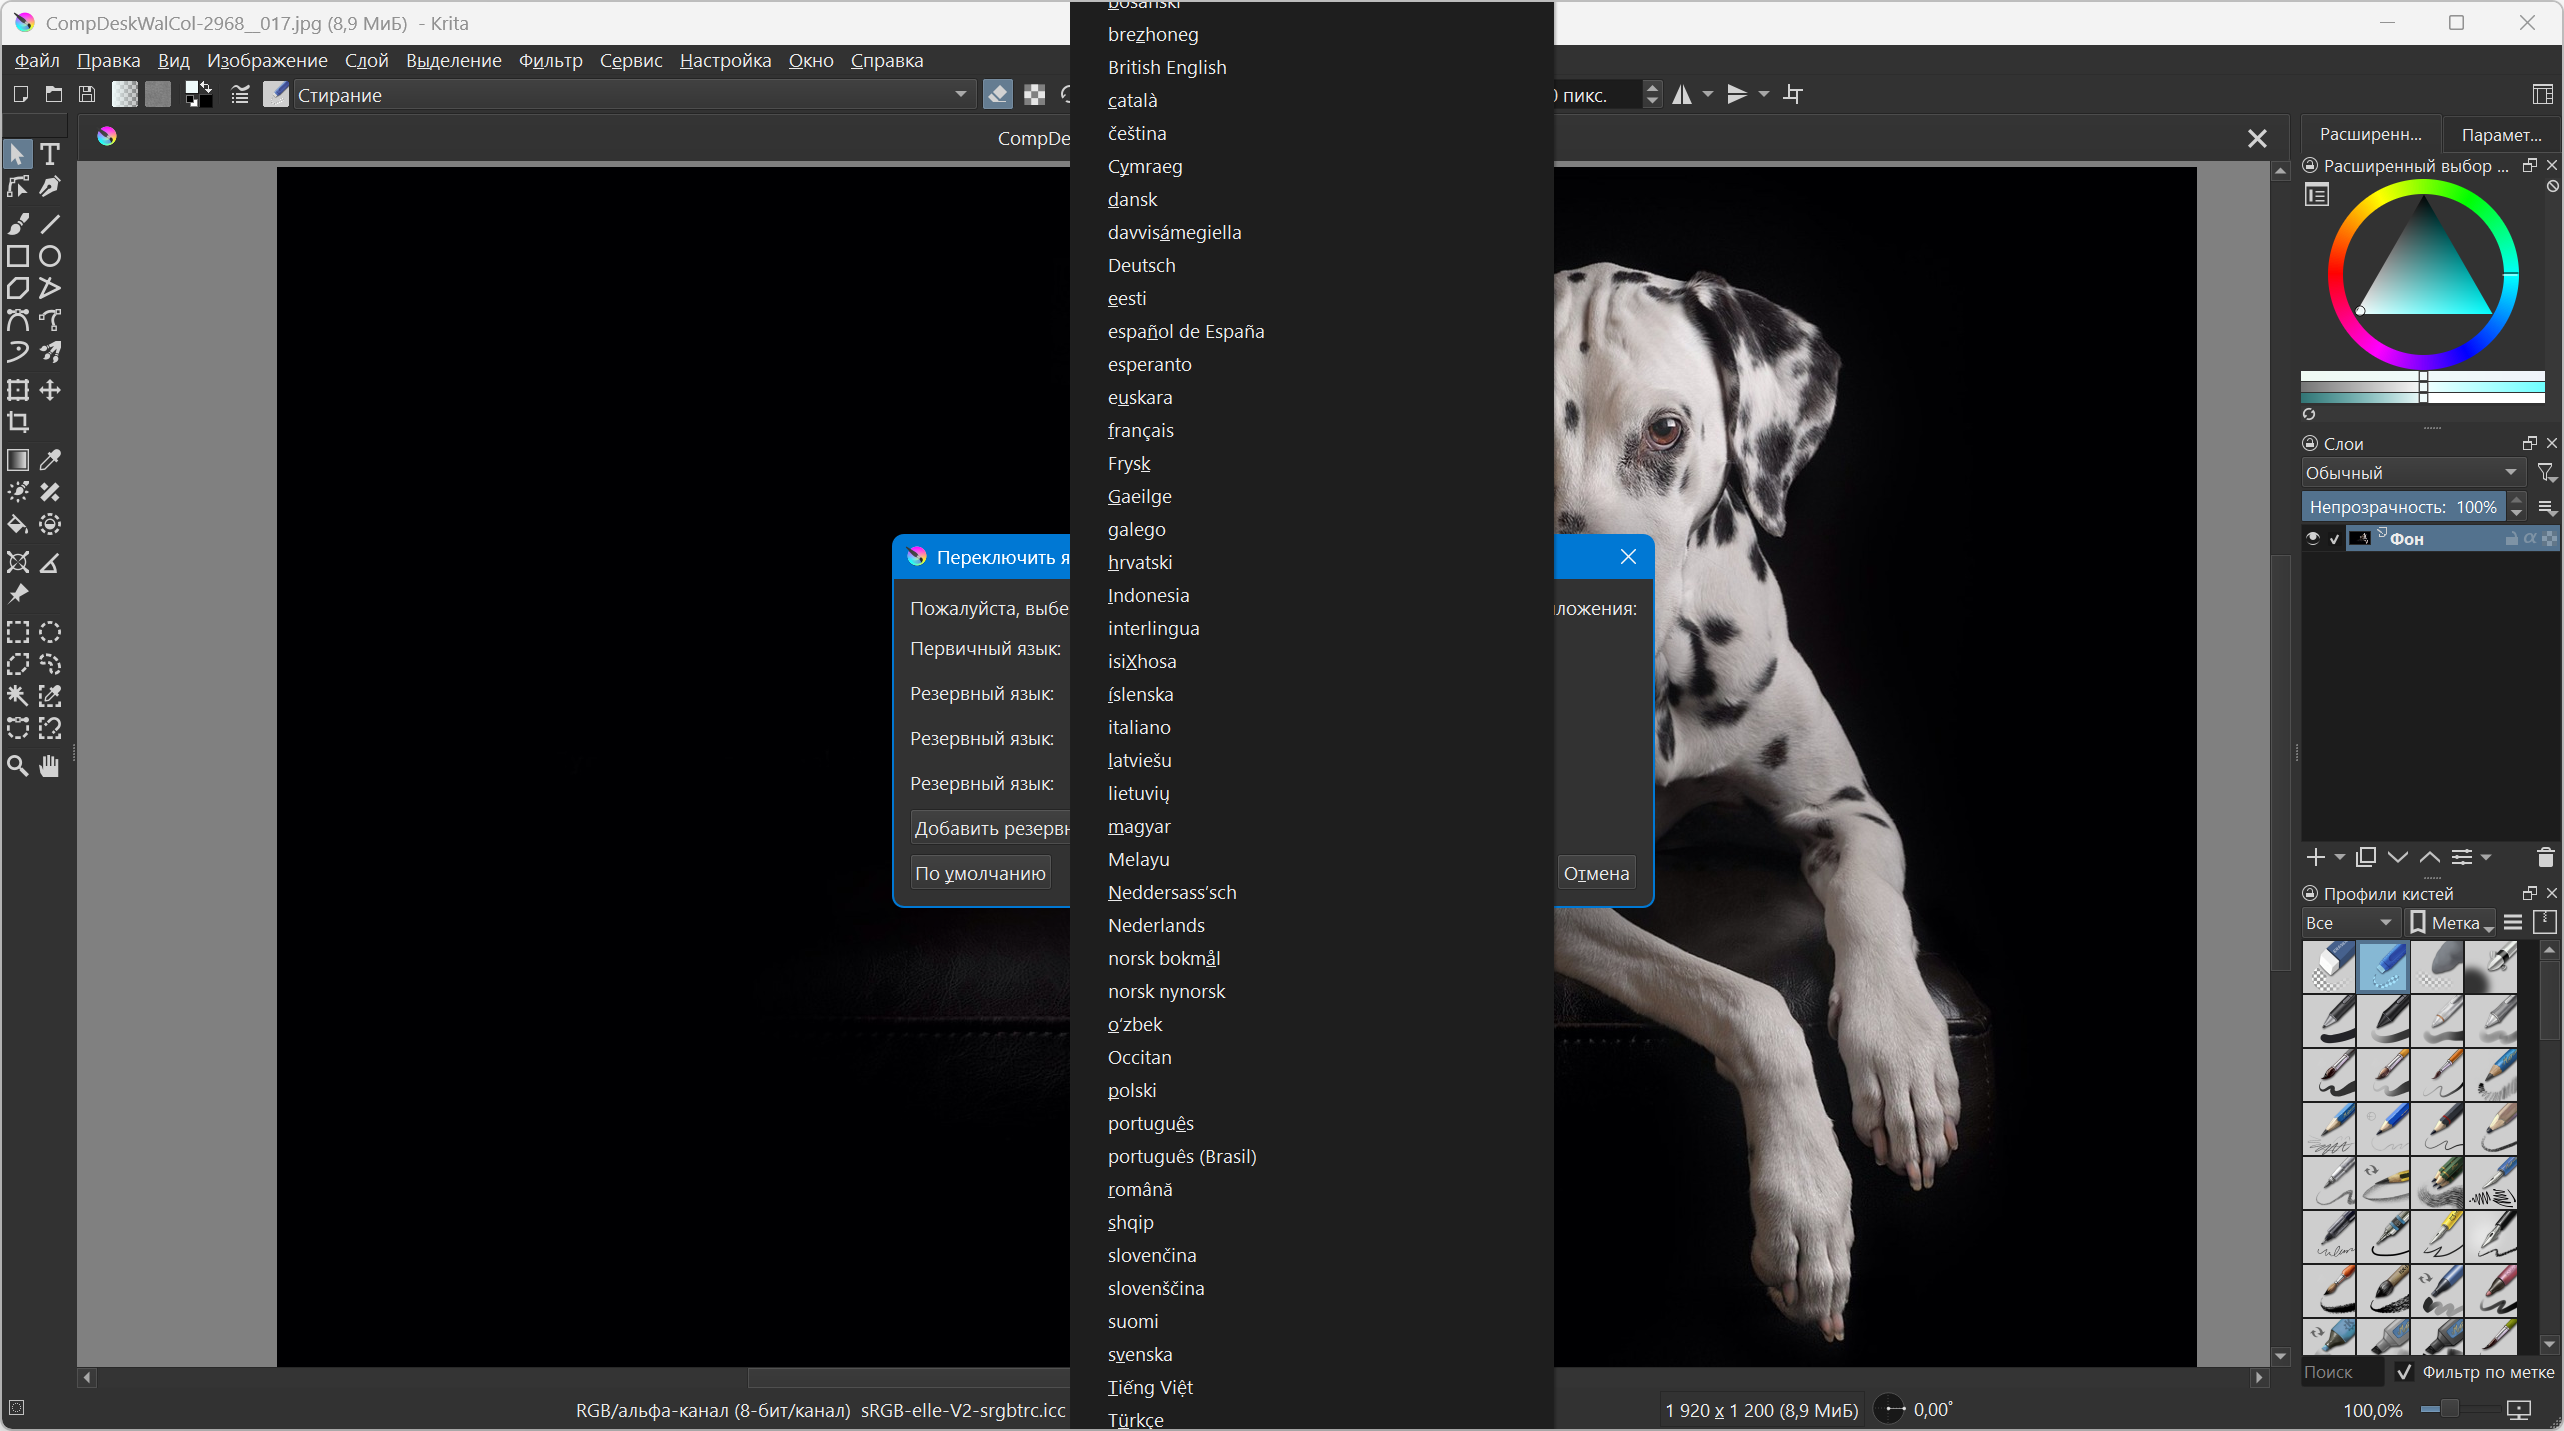2564x1431 pixels.
Task: Choose the Gradient tool
Action: pos(18,460)
